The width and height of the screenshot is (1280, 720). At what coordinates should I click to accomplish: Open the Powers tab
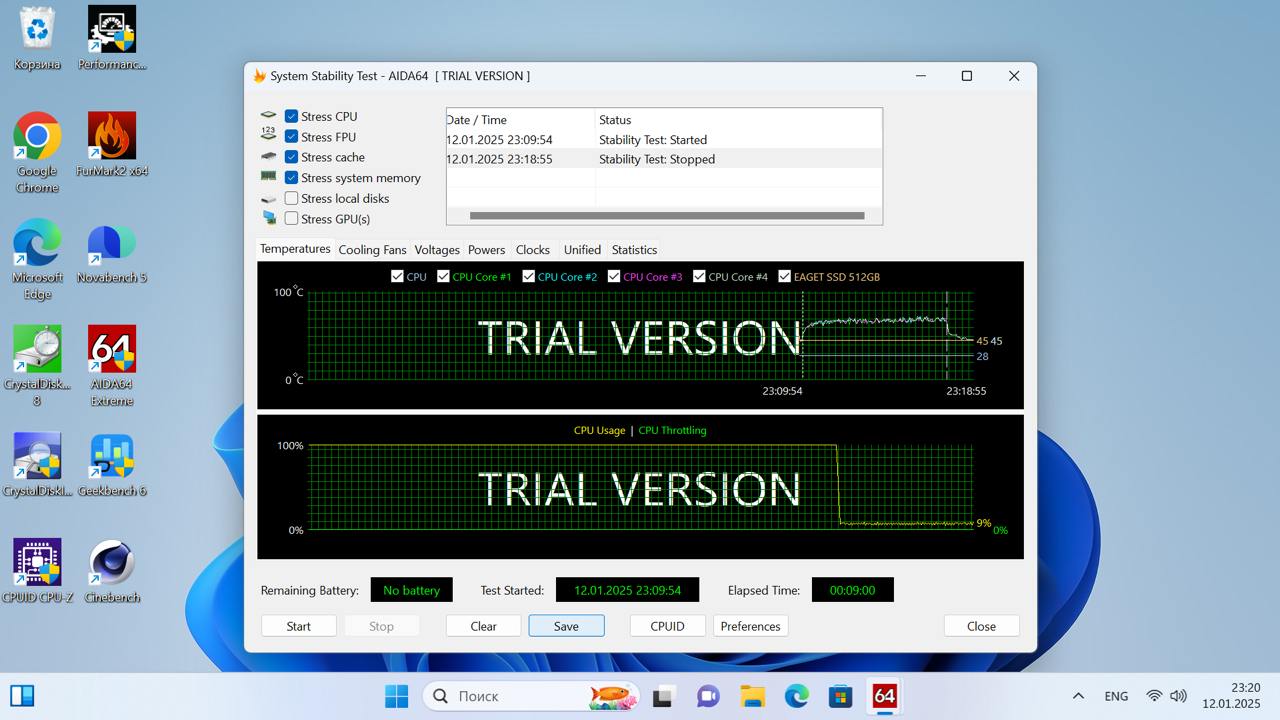click(487, 250)
